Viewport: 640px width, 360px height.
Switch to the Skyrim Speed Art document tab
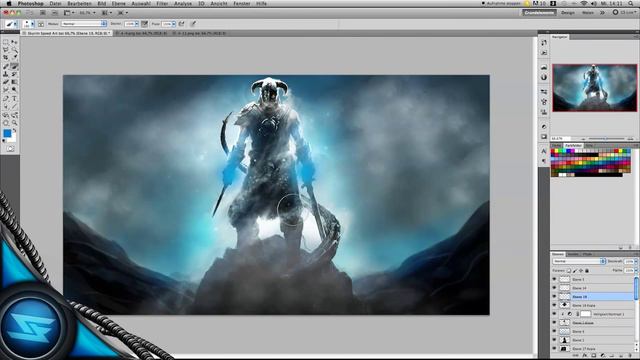(67, 33)
